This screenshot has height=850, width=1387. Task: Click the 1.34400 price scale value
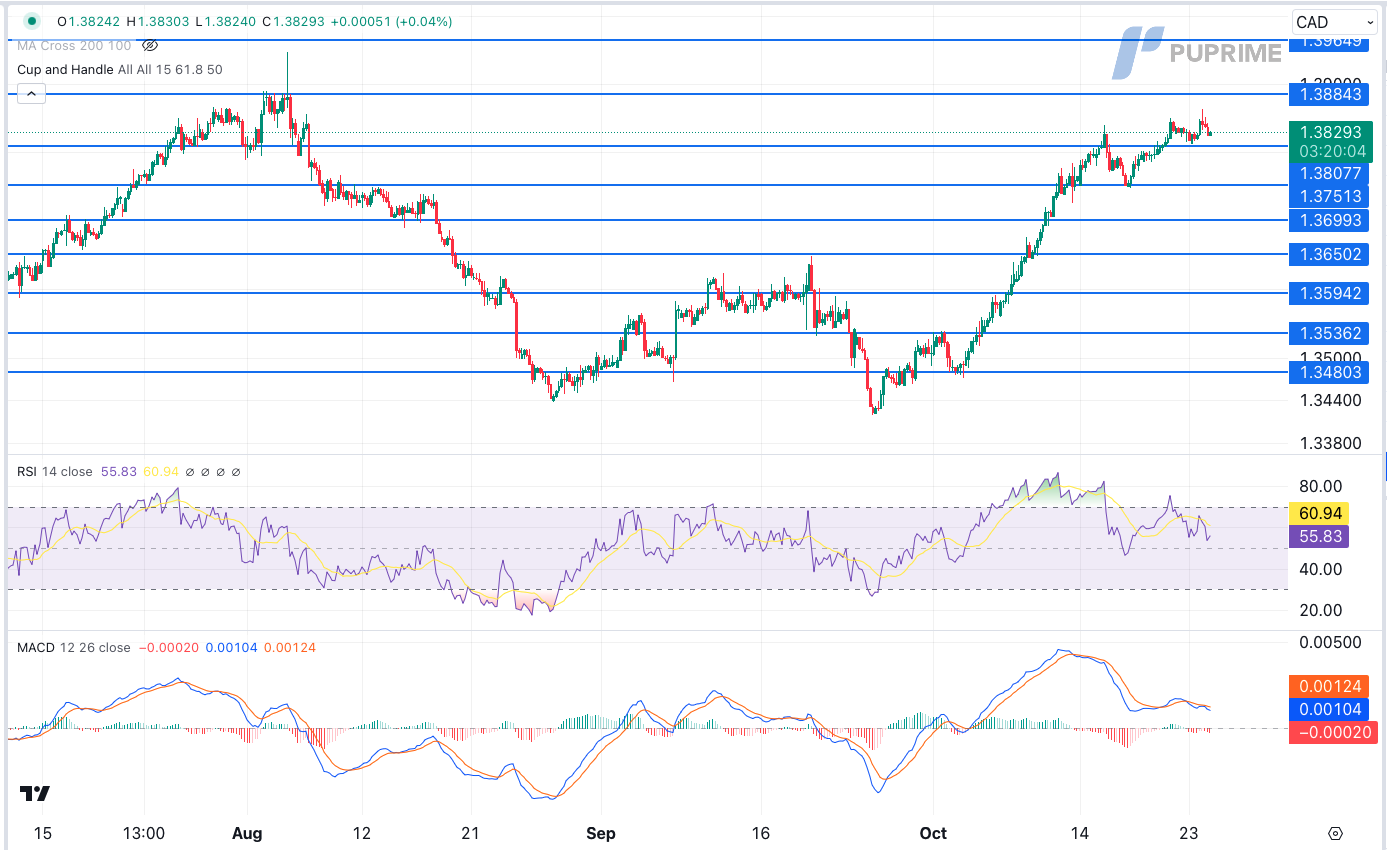coord(1330,400)
